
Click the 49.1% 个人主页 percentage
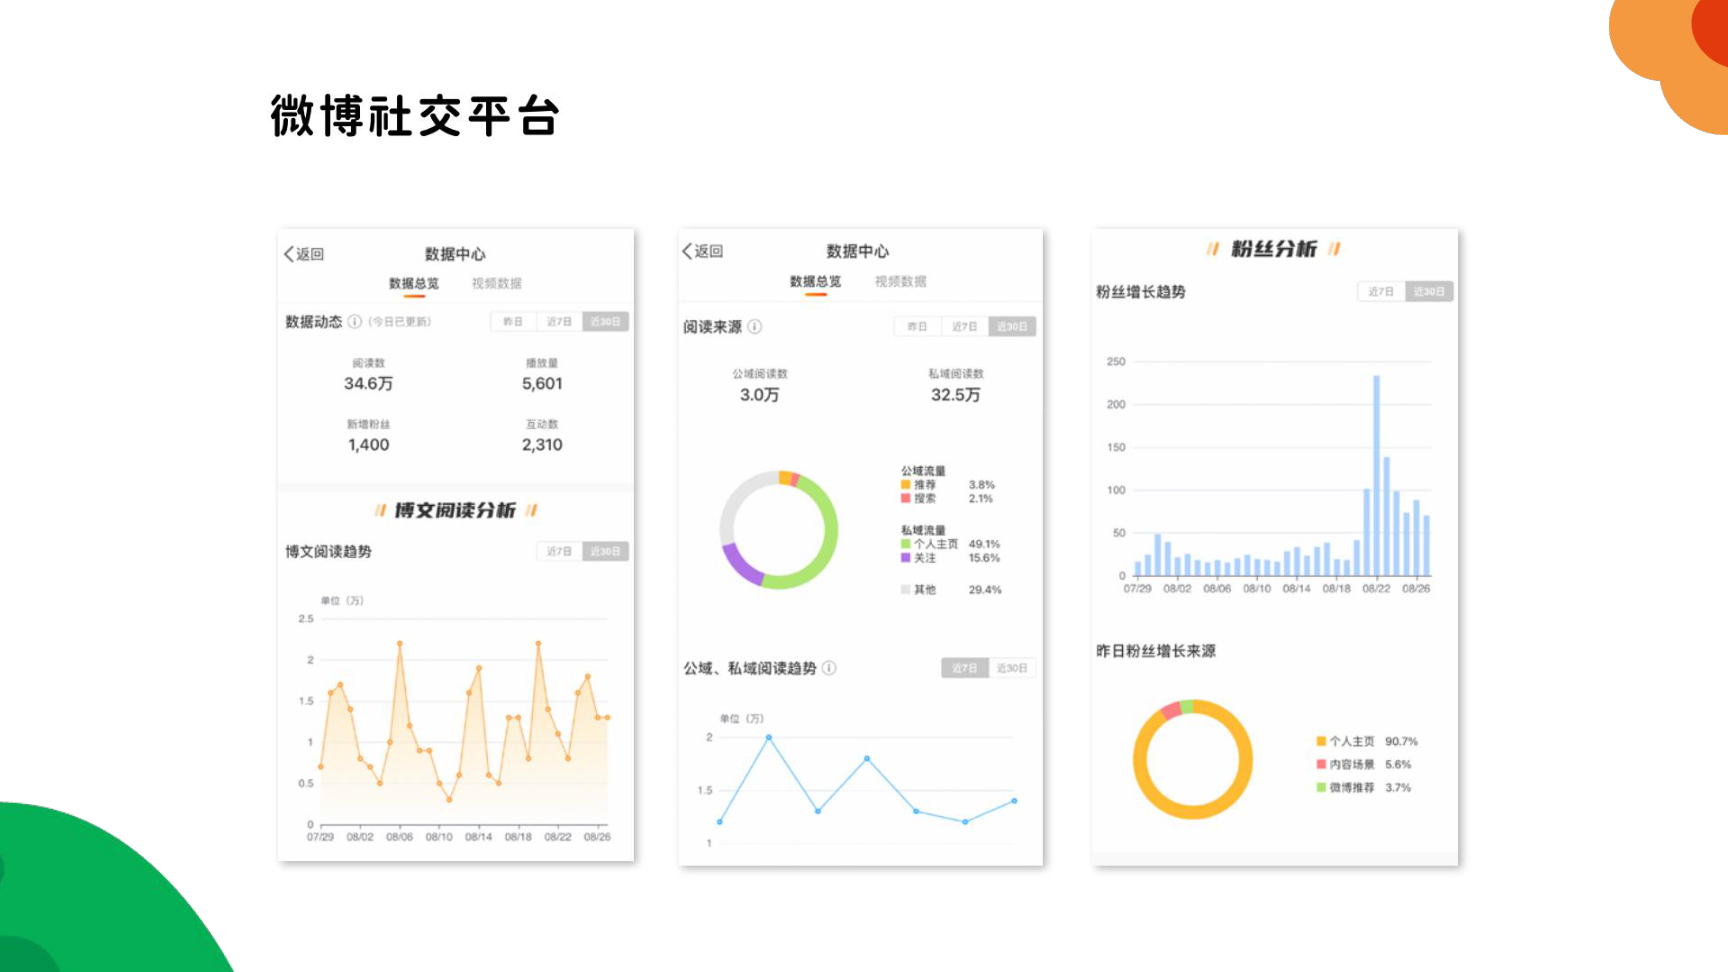pyautogui.click(x=984, y=544)
